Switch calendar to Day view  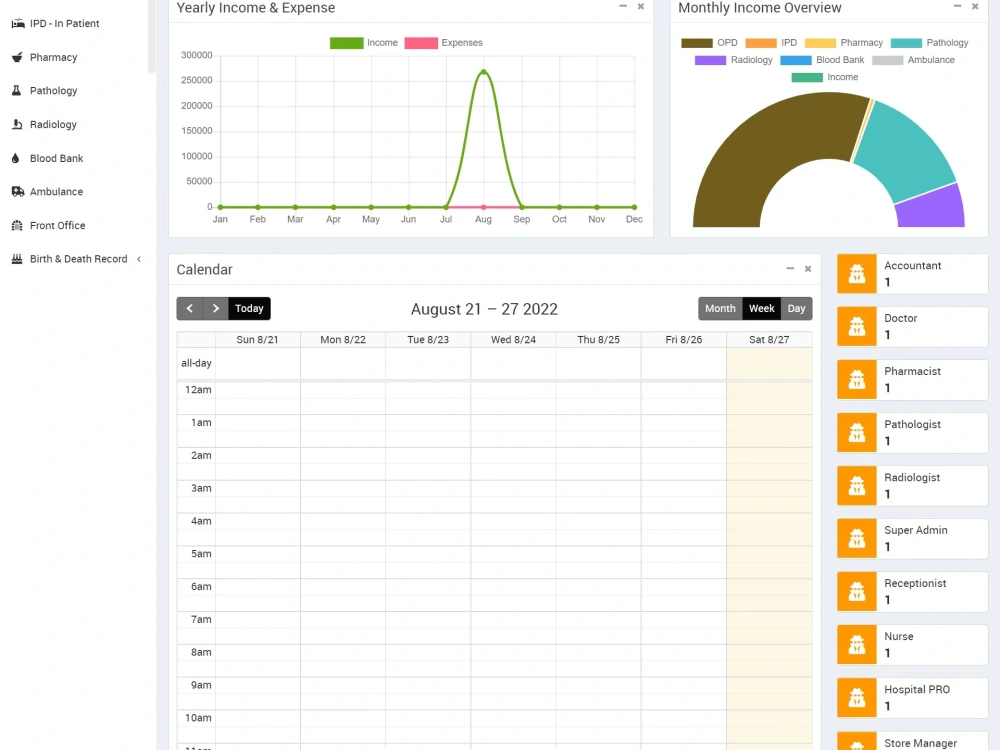tap(797, 309)
